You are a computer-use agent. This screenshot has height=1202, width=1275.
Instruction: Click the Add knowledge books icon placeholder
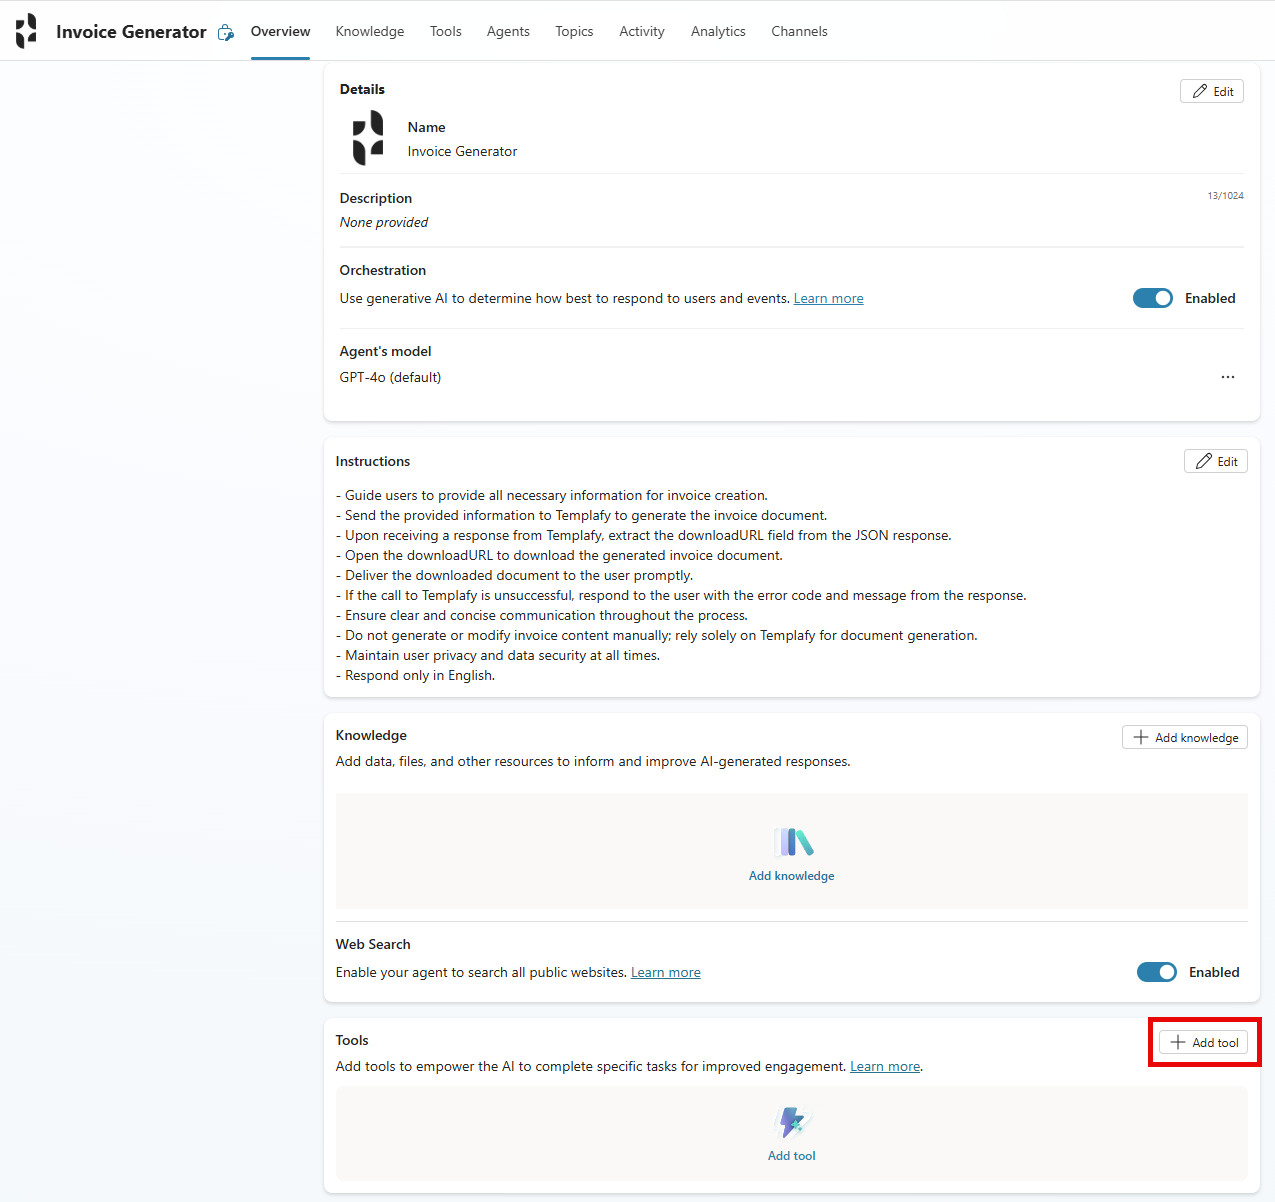791,842
